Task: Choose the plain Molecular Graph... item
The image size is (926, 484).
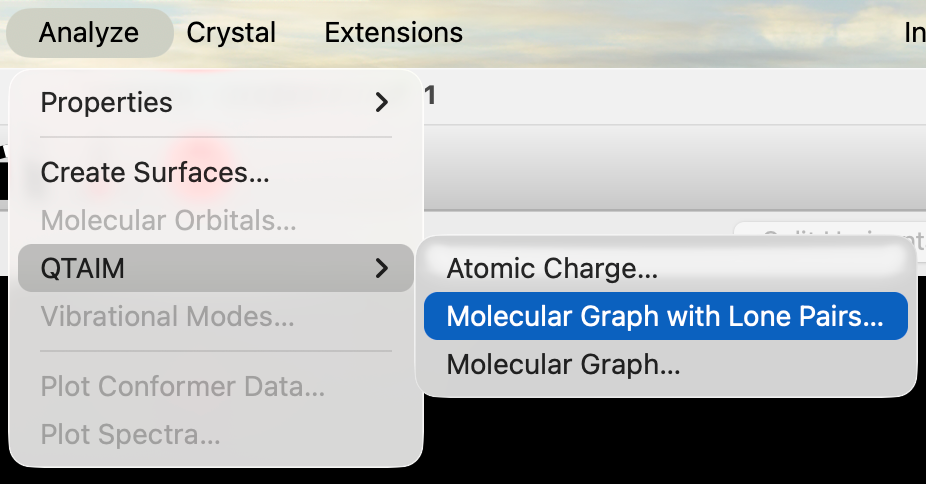Action: tap(563, 364)
